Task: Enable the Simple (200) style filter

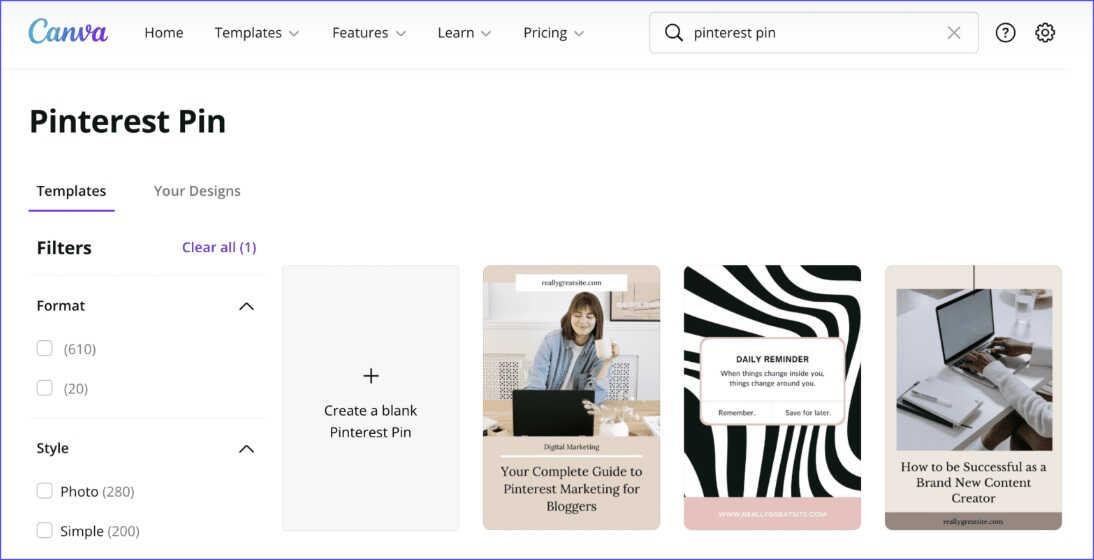Action: pos(45,531)
